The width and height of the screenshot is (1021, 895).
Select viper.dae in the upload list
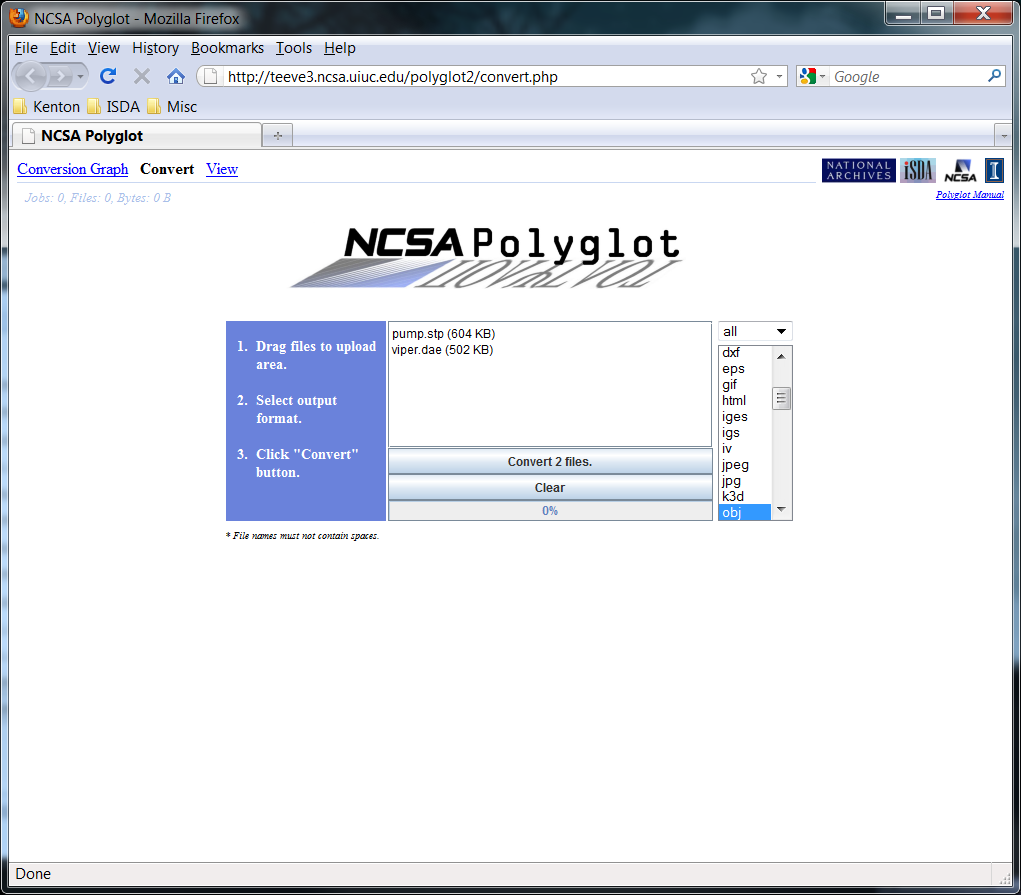pyautogui.click(x=442, y=350)
